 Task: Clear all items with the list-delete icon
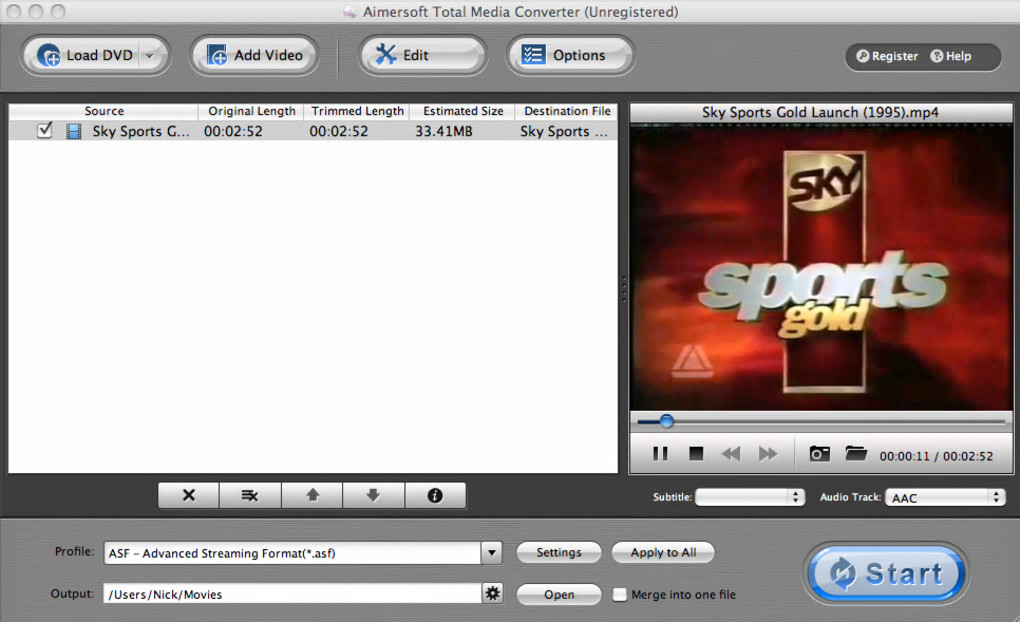pyautogui.click(x=250, y=495)
